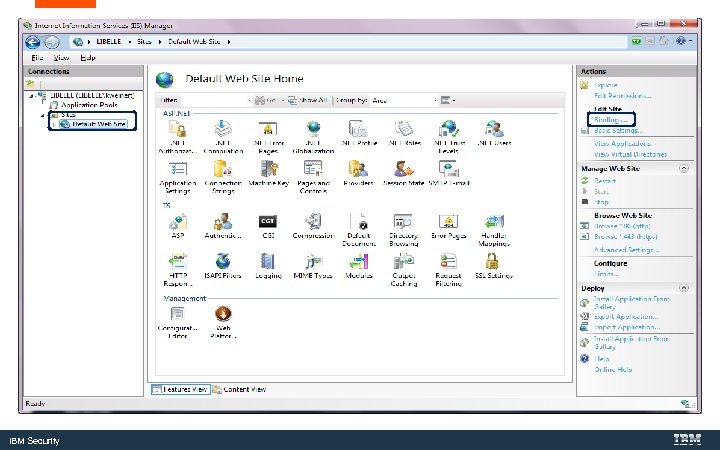Open the Directory Browsing feature
Image resolution: width=720 pixels, height=450 pixels.
click(x=403, y=230)
